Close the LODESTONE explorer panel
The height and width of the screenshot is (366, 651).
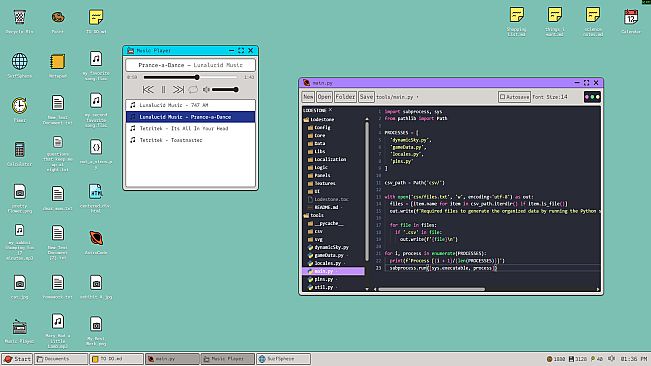click(330, 110)
